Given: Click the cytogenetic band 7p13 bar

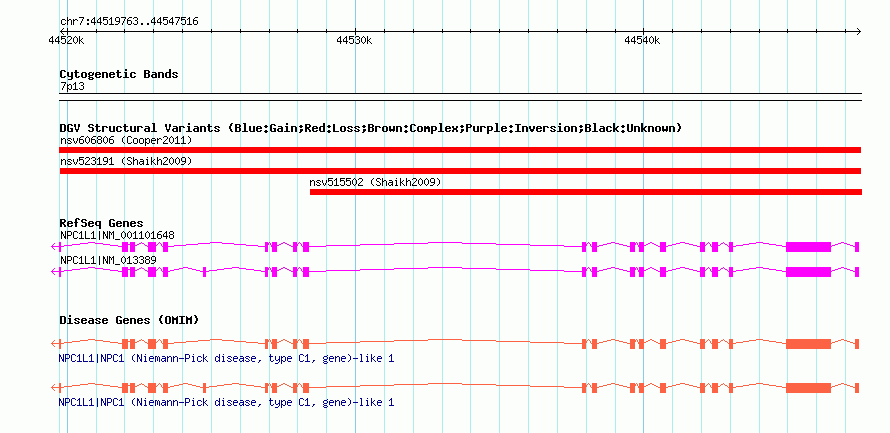Looking at the screenshot, I should coord(460,96).
